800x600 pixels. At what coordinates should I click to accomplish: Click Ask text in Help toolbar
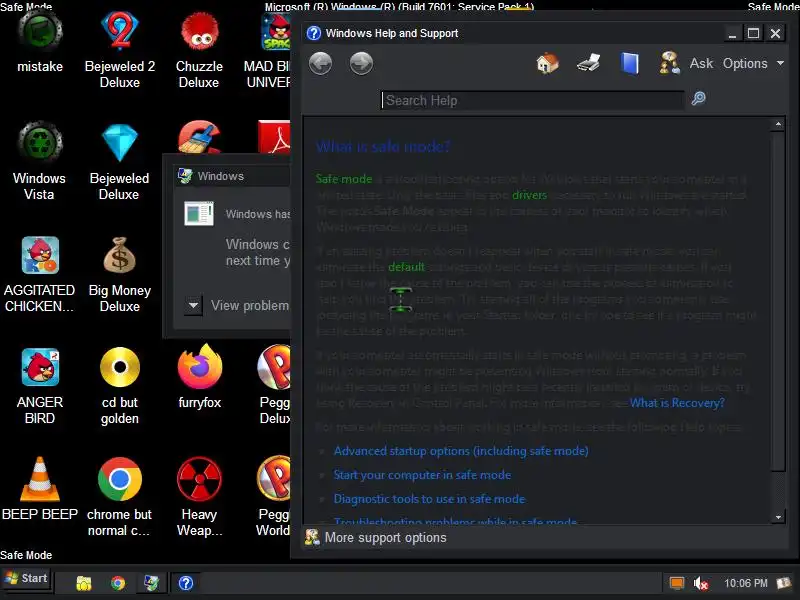click(x=702, y=64)
